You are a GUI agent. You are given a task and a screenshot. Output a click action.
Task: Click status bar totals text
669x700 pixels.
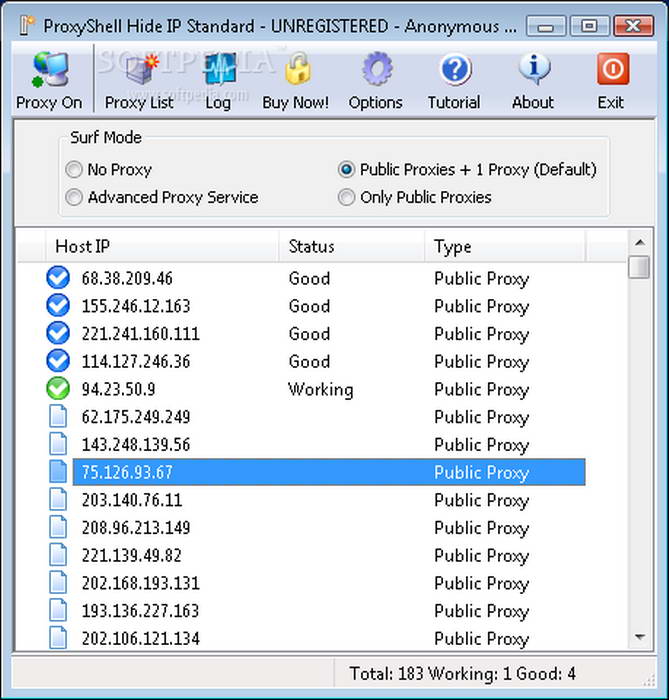(462, 673)
